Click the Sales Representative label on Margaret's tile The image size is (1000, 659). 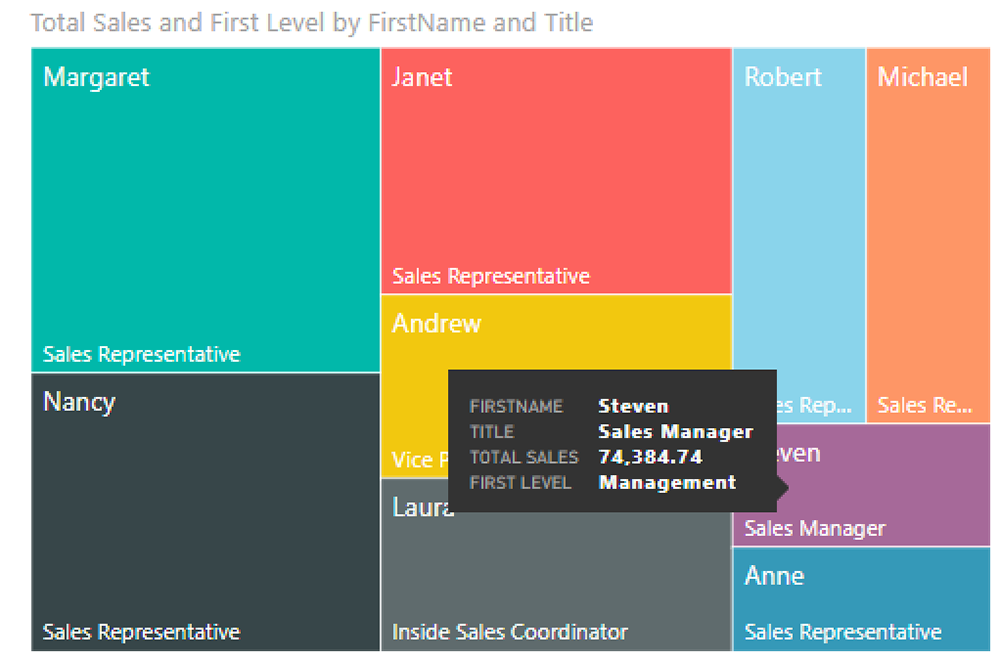coord(141,354)
